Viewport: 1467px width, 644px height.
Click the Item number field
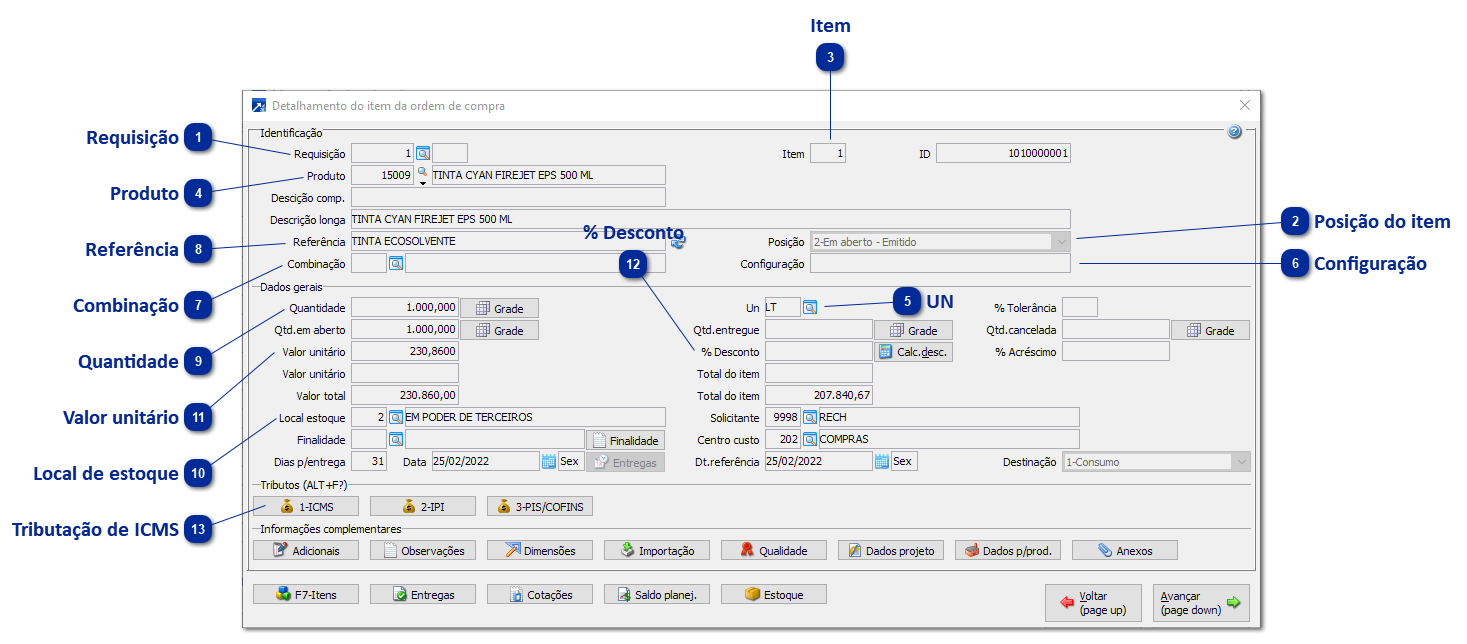[828, 154]
